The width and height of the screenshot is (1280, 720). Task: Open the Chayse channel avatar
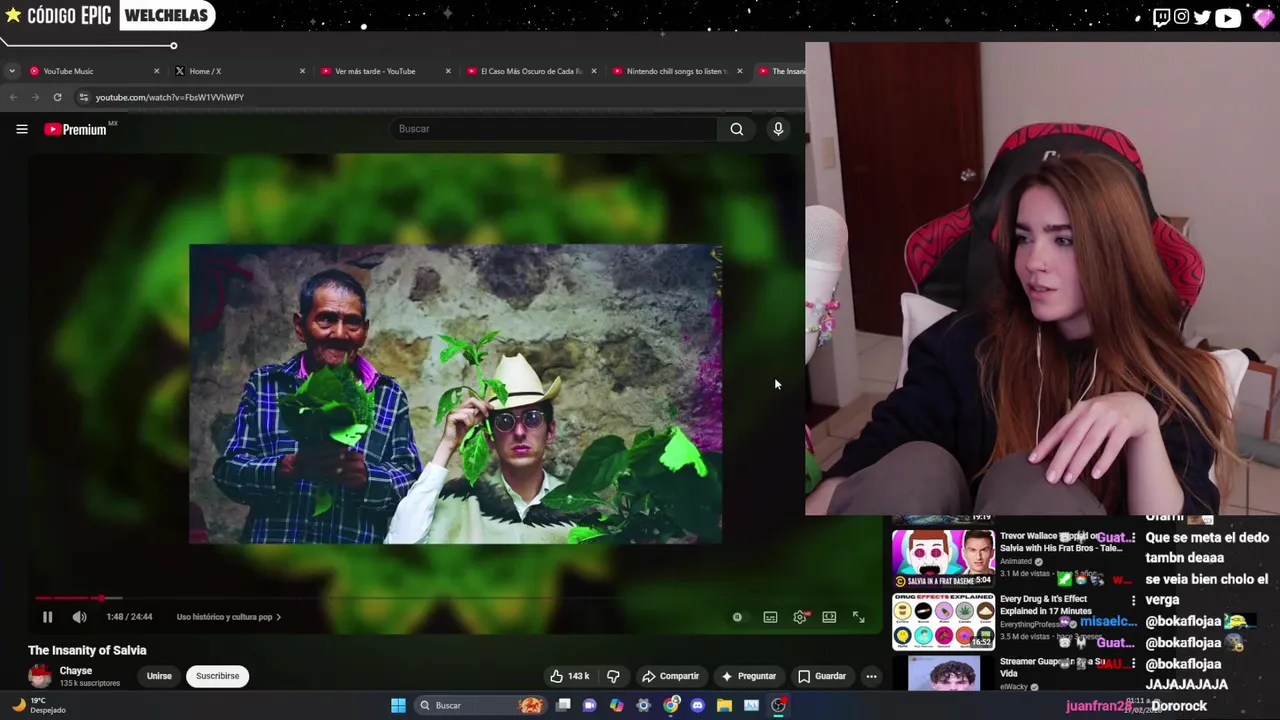40,676
